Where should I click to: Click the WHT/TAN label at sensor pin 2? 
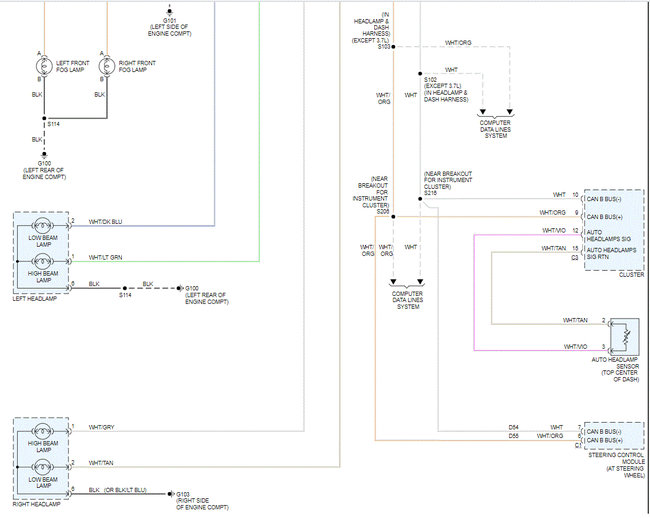[x=575, y=320]
